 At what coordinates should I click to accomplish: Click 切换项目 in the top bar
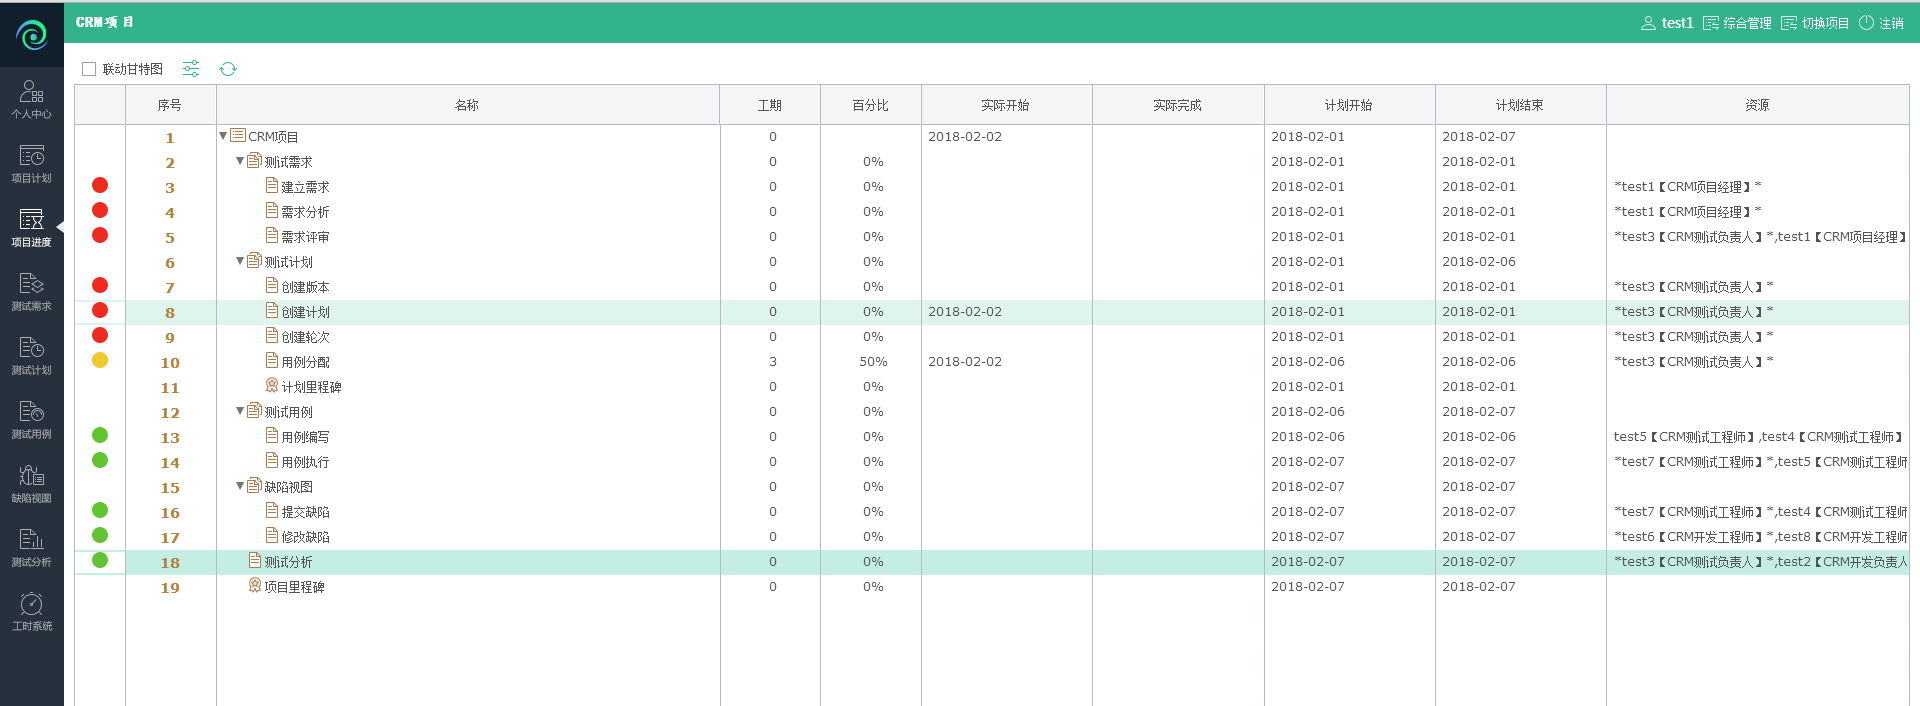tap(1815, 23)
